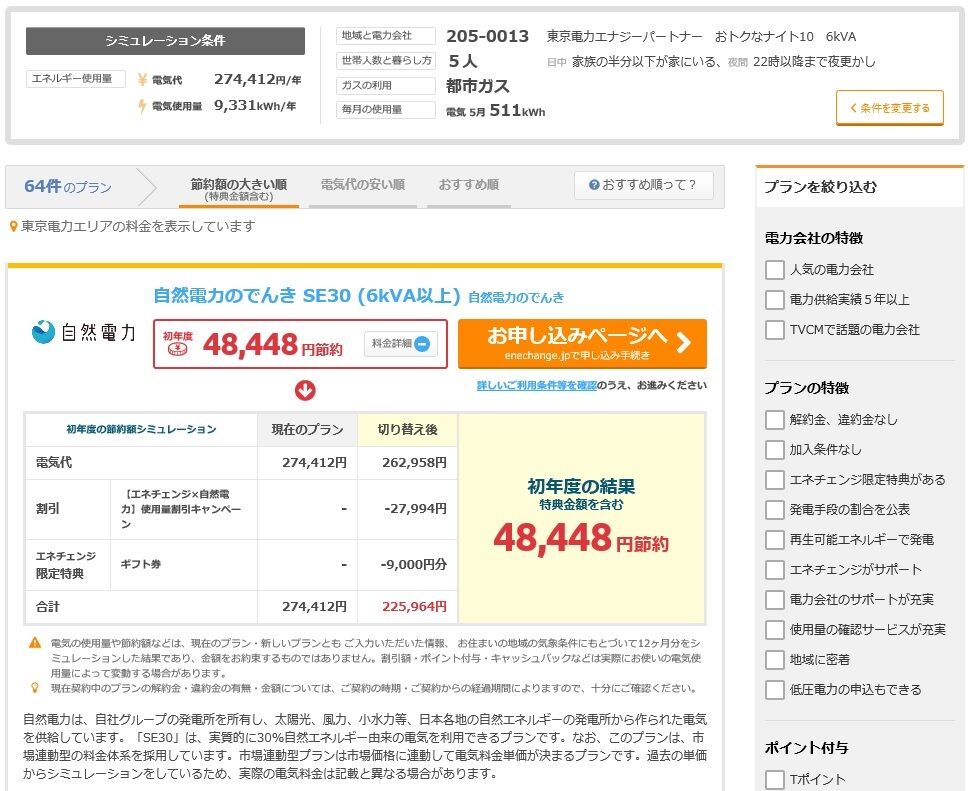Click postal code 205-0013
This screenshot has width=968, height=791.
(488, 36)
